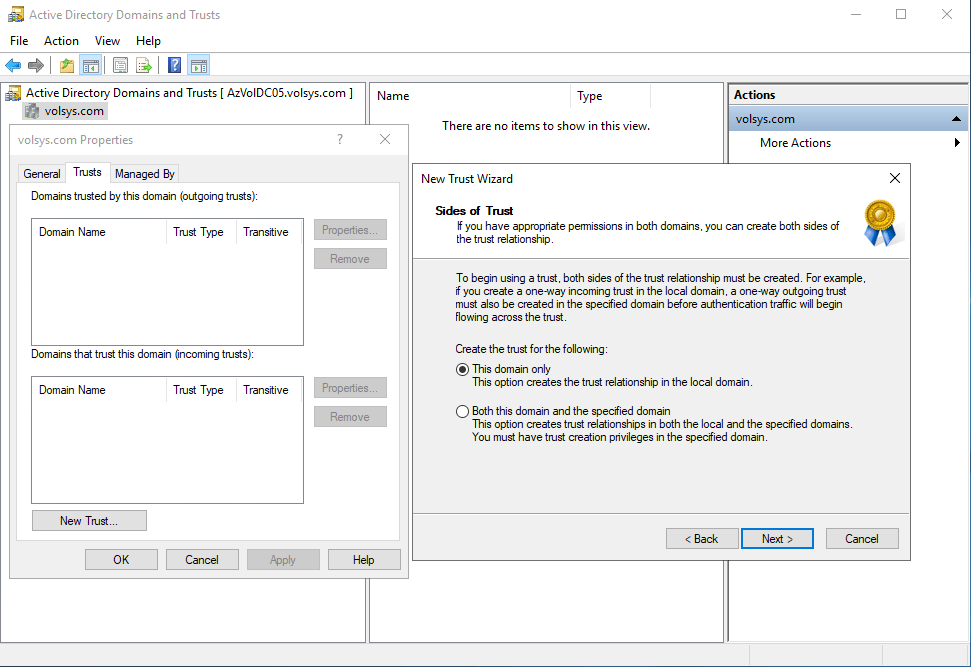
Task: Click the Up one level folder icon
Action: (x=67, y=66)
